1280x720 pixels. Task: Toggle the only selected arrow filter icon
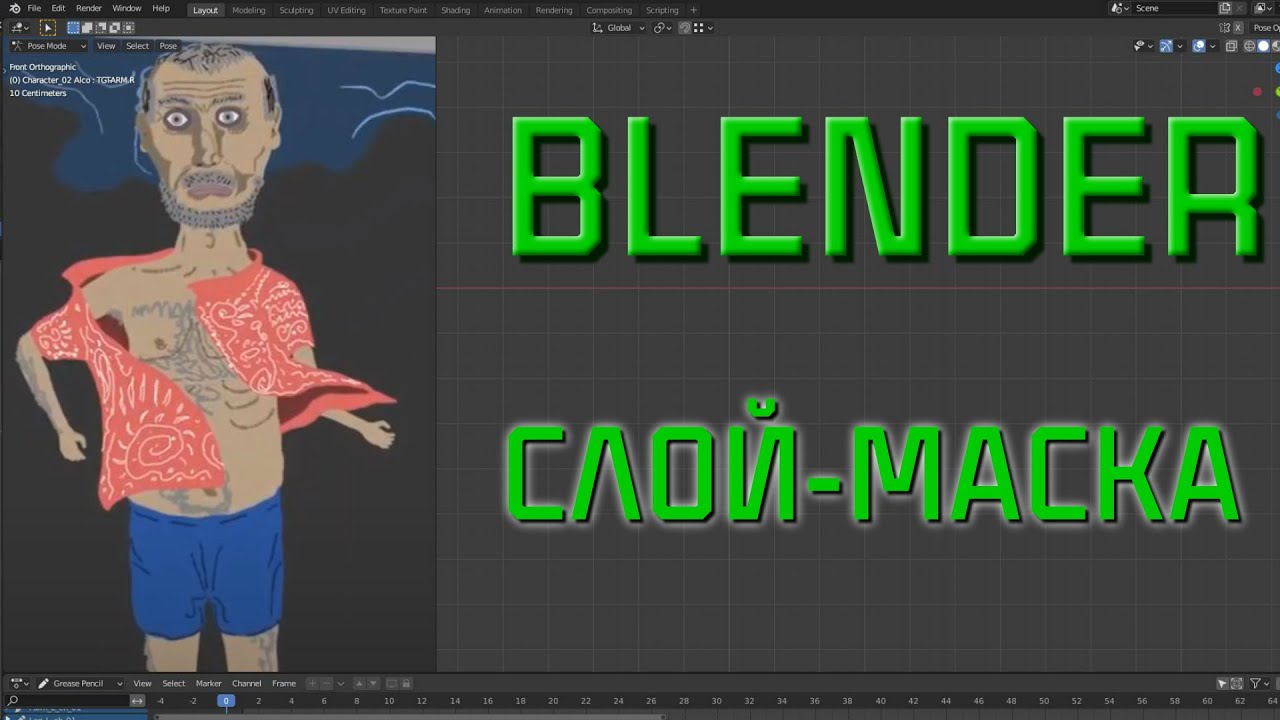1222,683
